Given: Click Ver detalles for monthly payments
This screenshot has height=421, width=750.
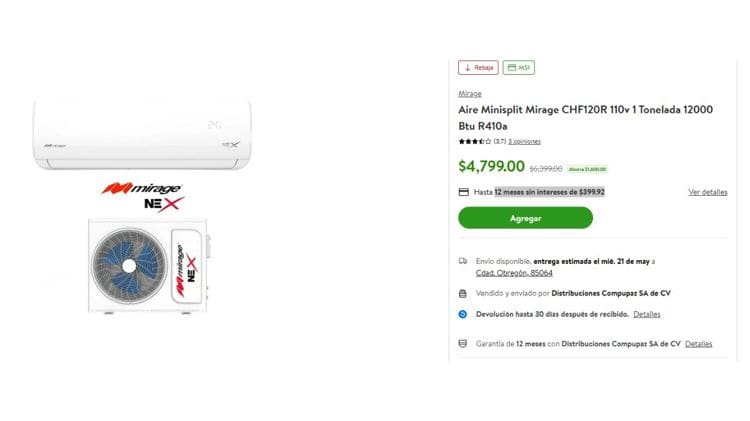Looking at the screenshot, I should (x=707, y=192).
